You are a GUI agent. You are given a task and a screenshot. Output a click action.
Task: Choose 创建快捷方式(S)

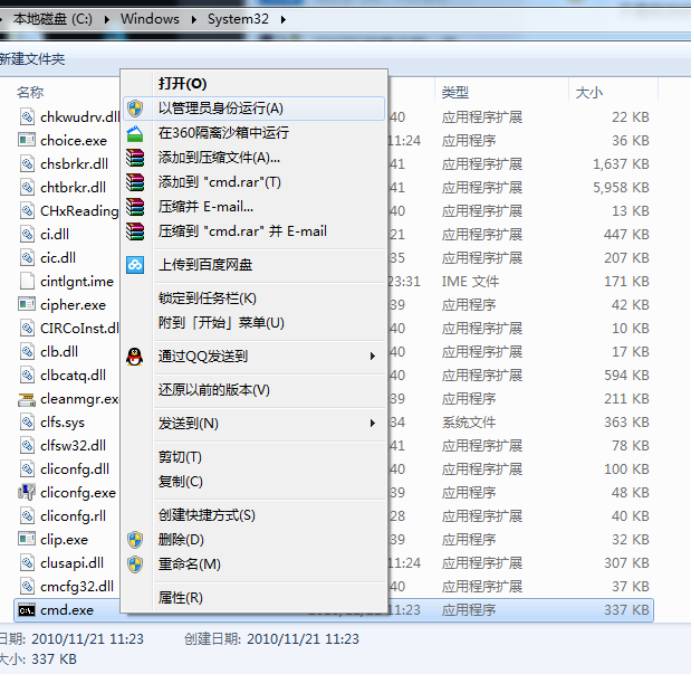[254, 515]
